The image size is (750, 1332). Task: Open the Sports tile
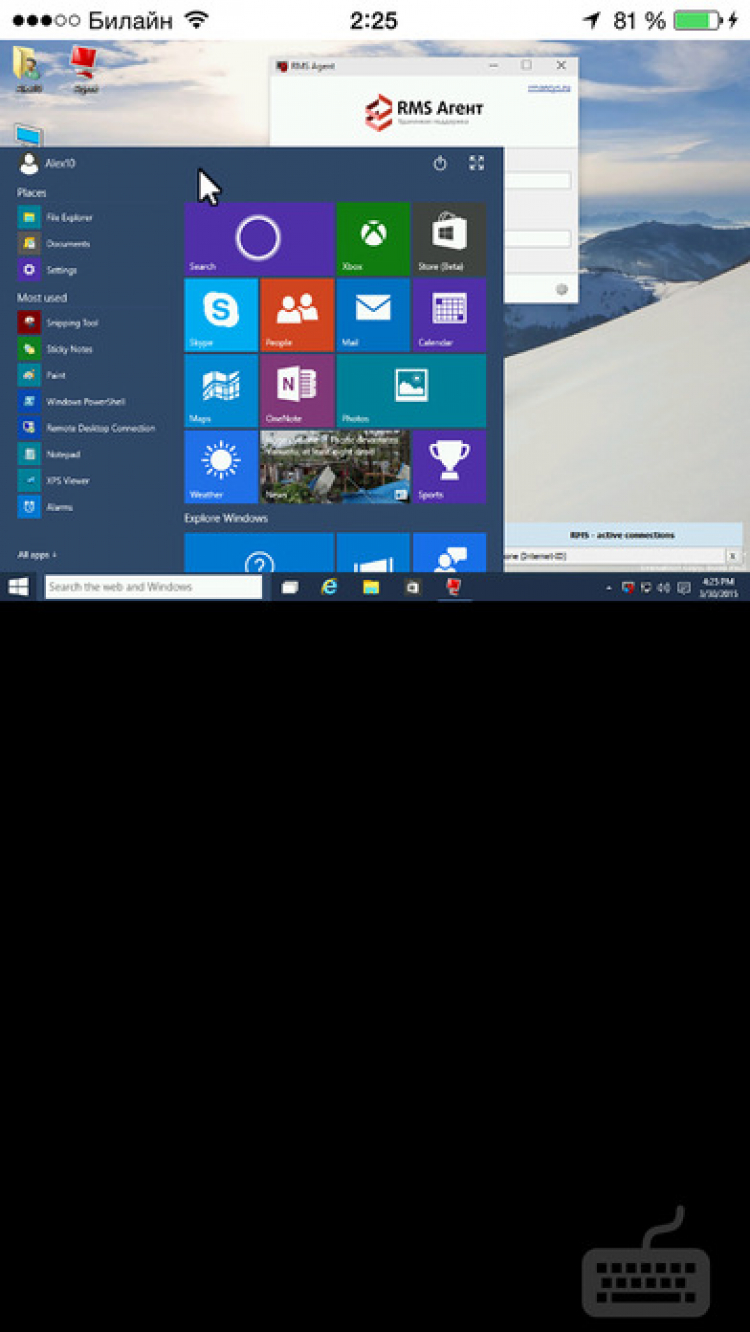pyautogui.click(x=449, y=467)
